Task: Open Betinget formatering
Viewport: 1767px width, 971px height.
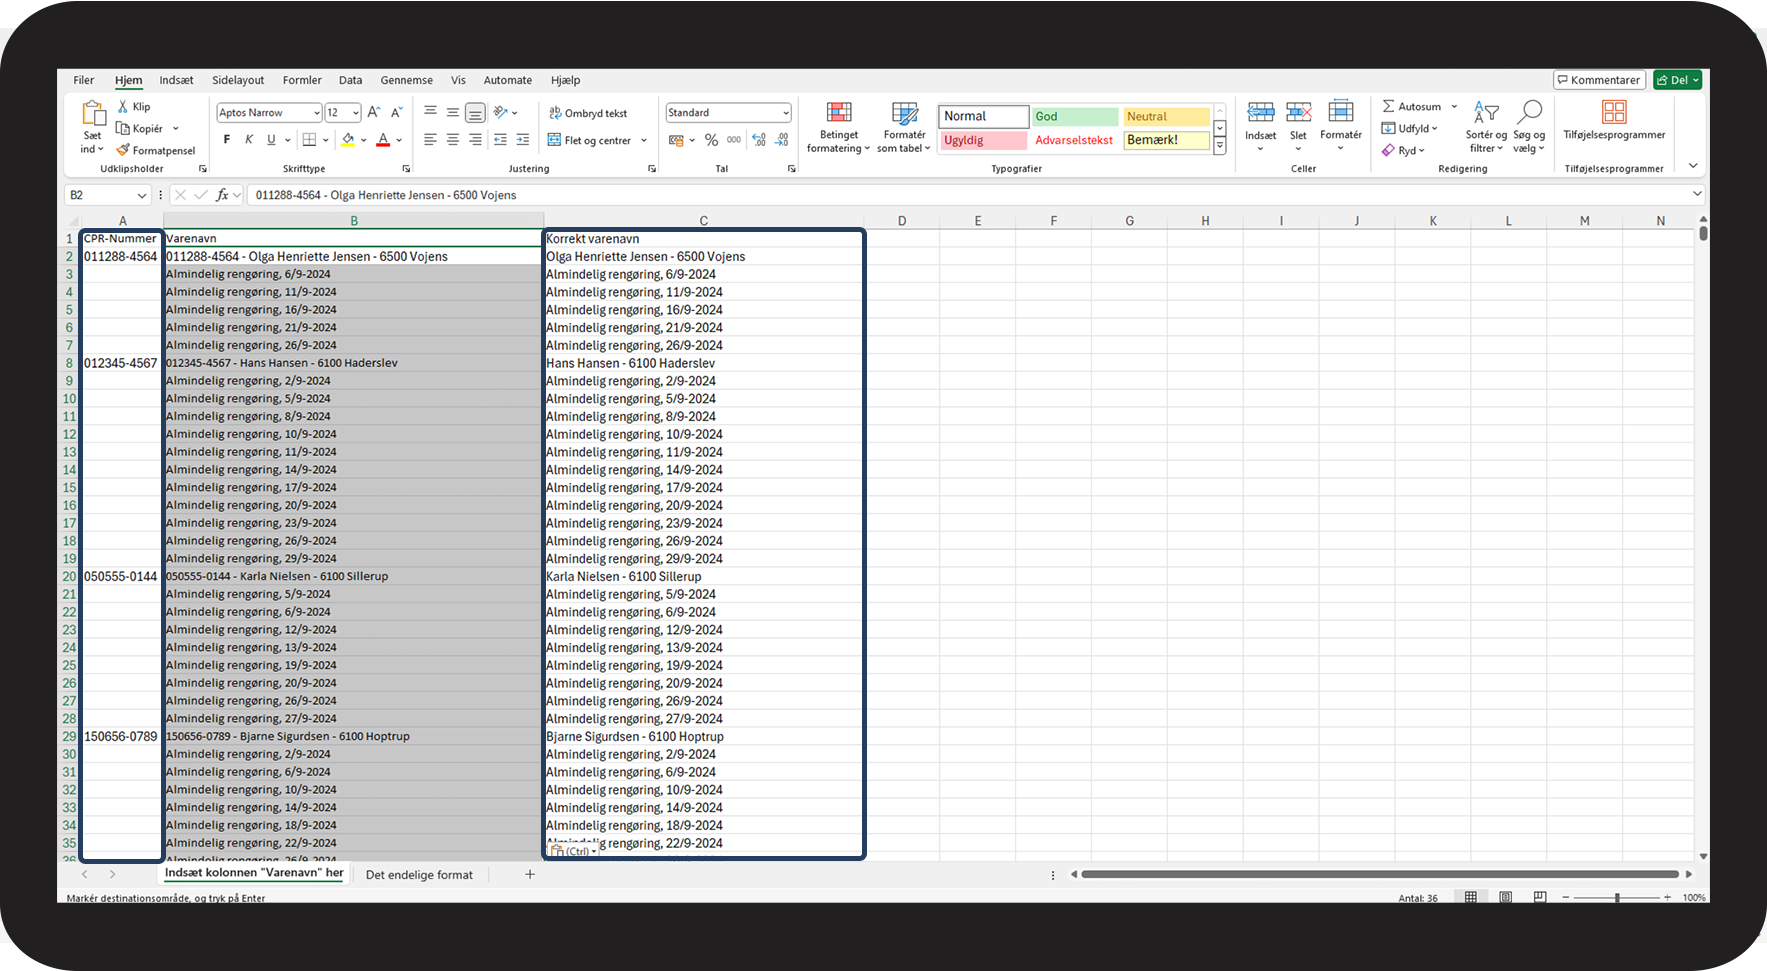Action: pyautogui.click(x=839, y=127)
